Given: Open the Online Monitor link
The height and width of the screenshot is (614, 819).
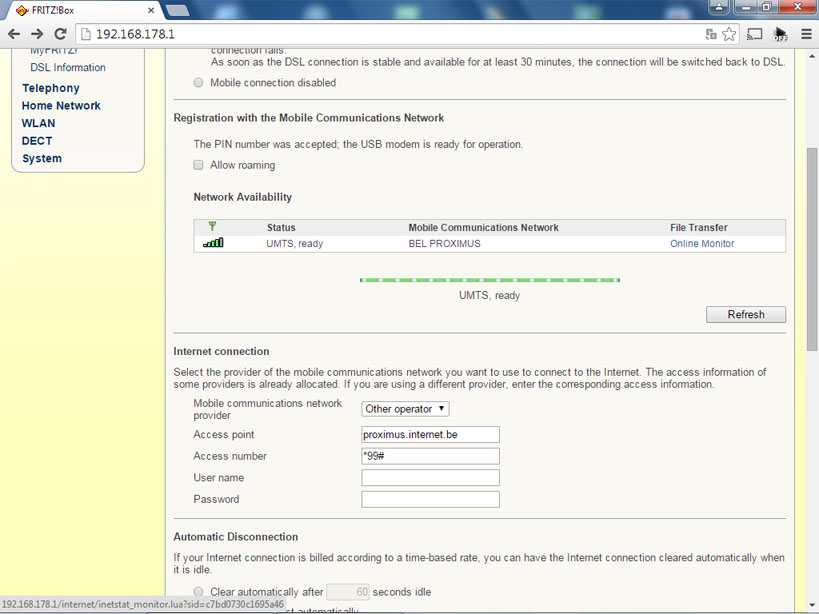Looking at the screenshot, I should 702,243.
